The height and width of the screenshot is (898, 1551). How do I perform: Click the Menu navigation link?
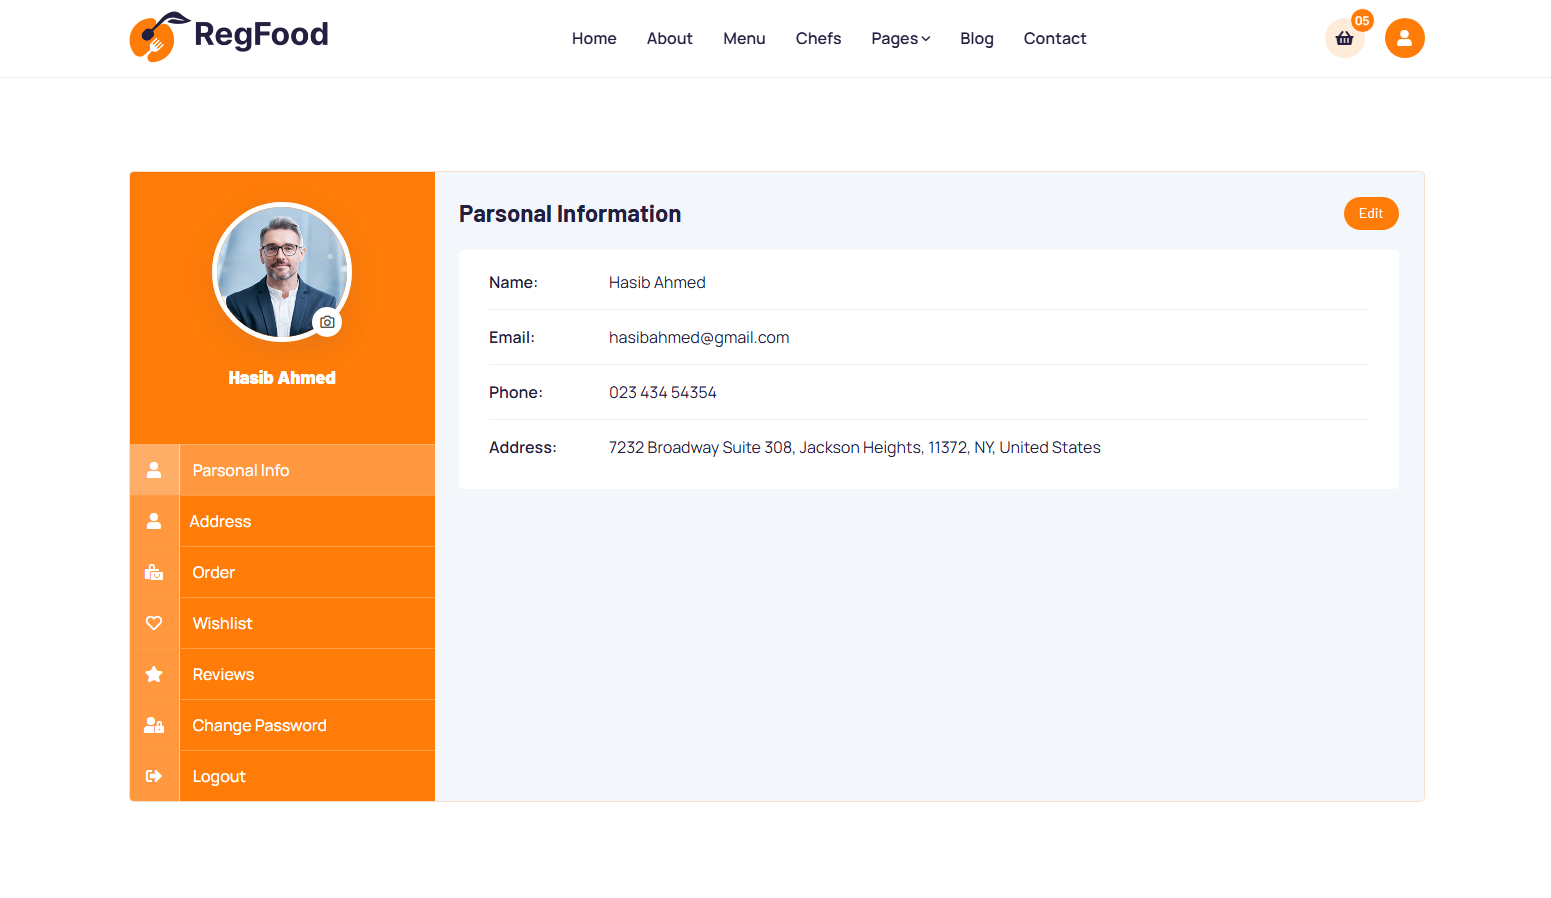tap(744, 38)
